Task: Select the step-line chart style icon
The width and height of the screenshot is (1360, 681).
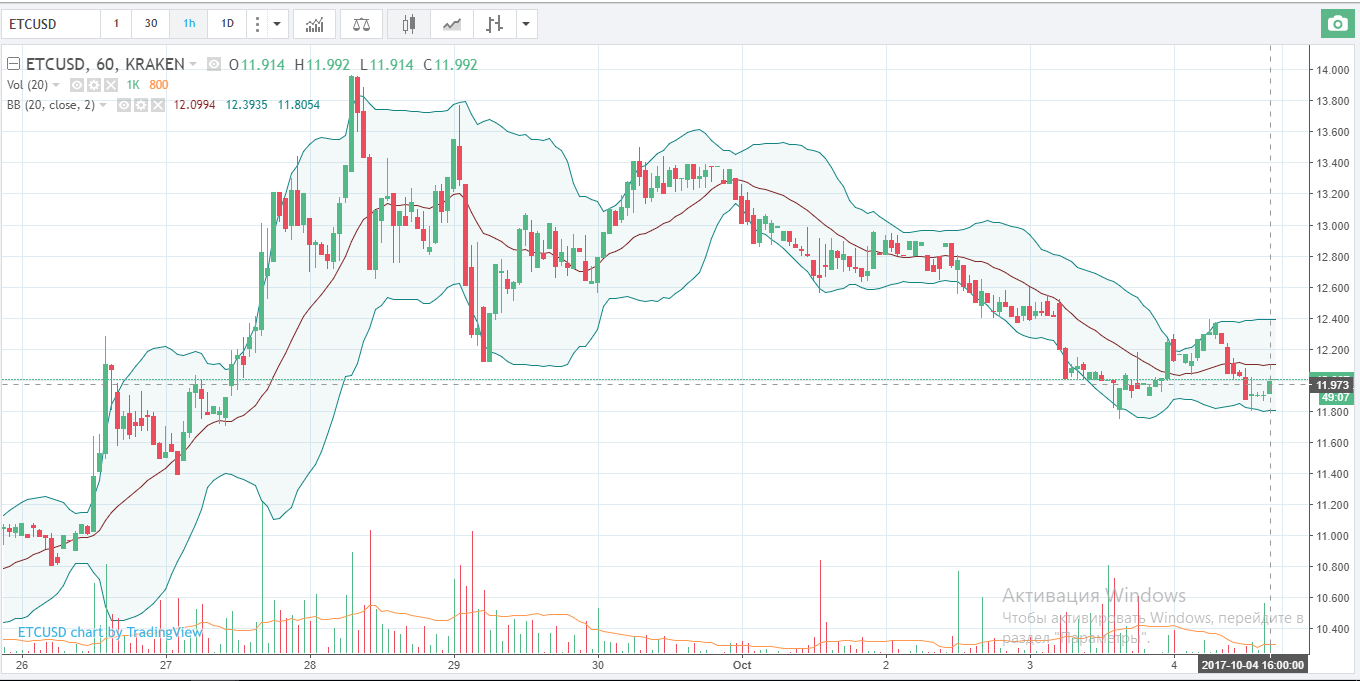Action: 492,23
